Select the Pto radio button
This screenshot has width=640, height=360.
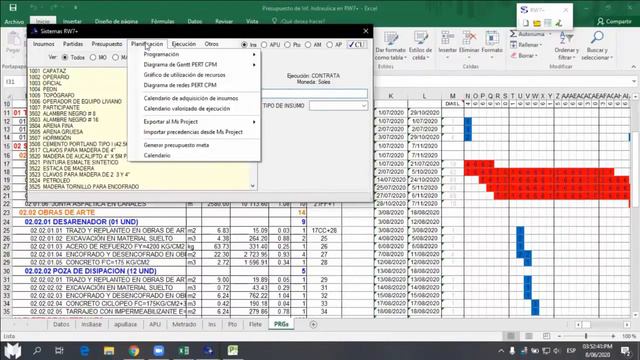click(x=287, y=44)
